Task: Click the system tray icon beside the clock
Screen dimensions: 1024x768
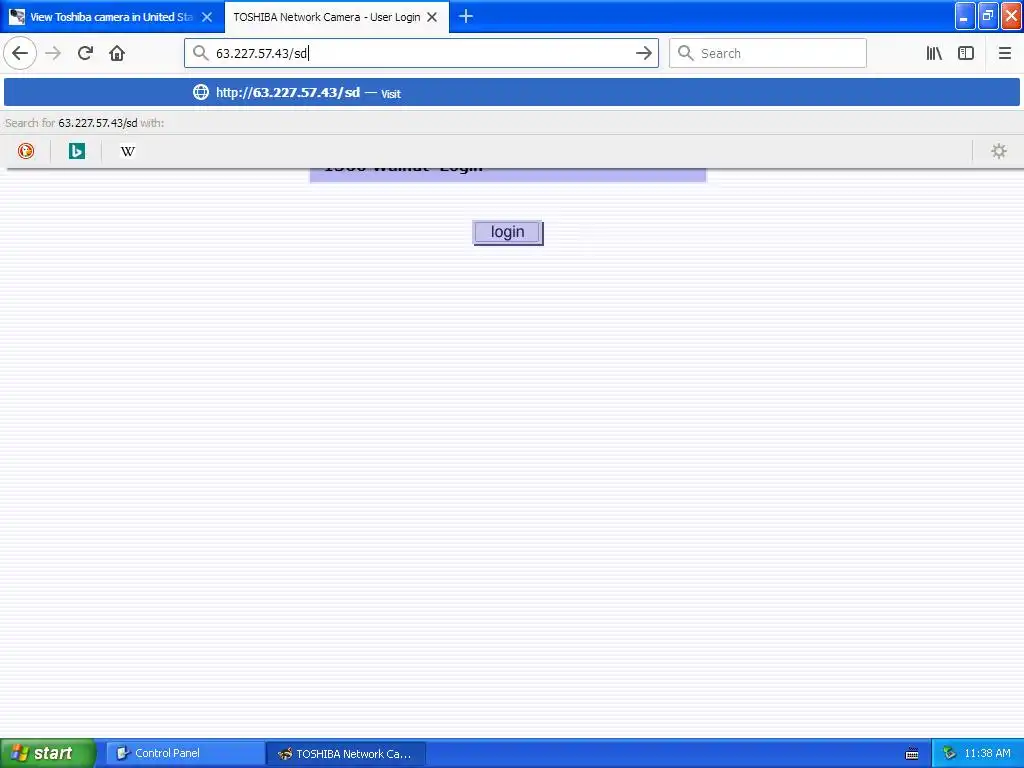Action: point(949,754)
